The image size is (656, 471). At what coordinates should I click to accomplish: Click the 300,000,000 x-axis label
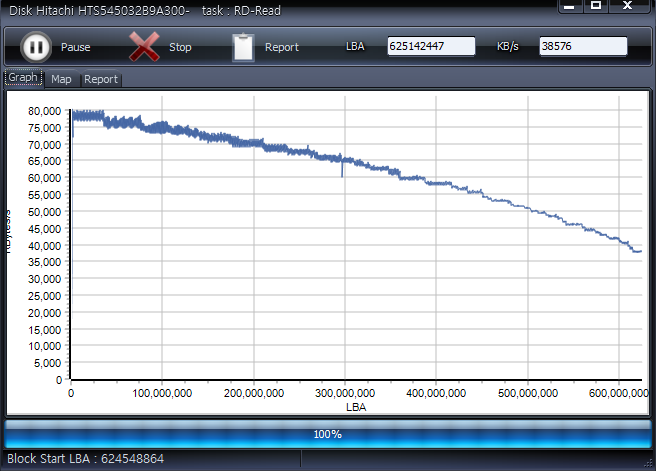pyautogui.click(x=345, y=393)
